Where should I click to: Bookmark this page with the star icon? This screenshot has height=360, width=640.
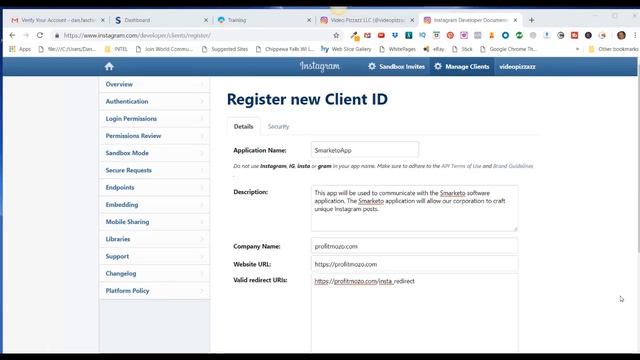click(x=336, y=36)
